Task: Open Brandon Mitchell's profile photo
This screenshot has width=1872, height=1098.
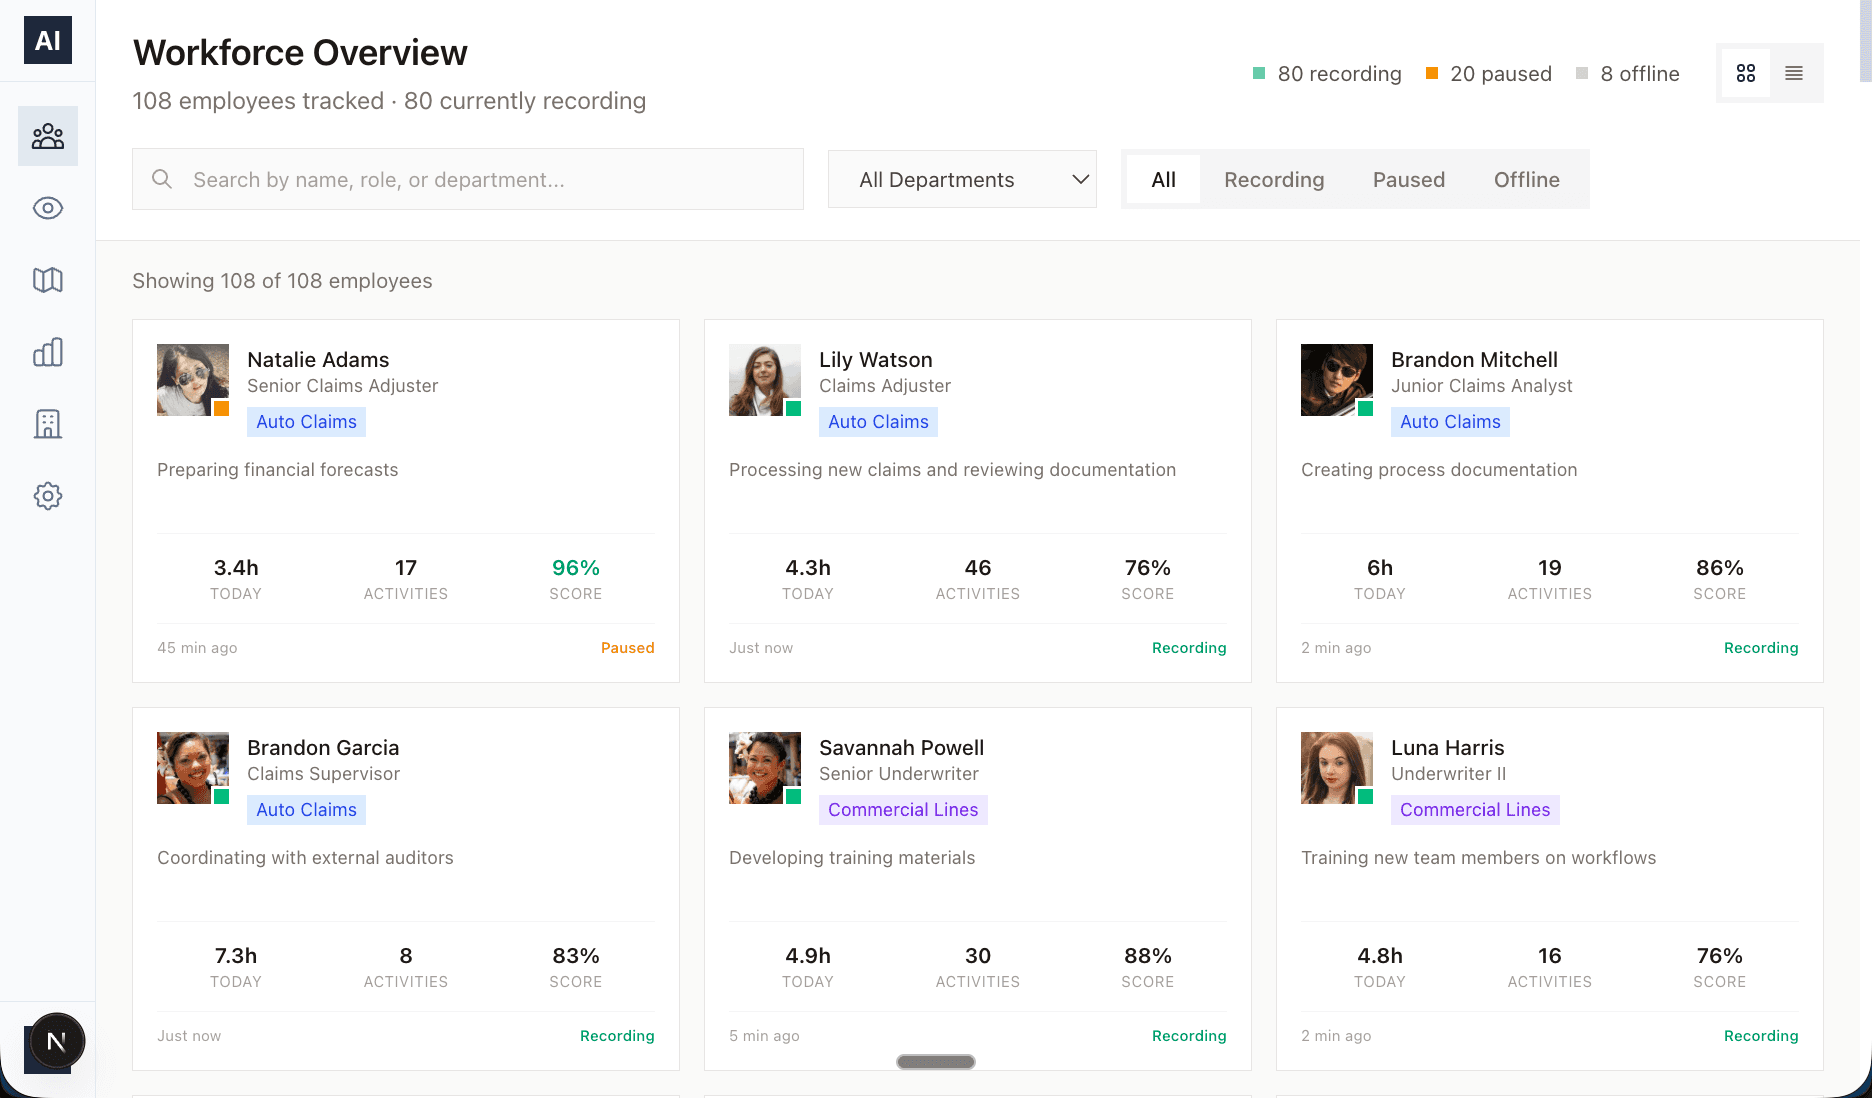Action: 1336,379
